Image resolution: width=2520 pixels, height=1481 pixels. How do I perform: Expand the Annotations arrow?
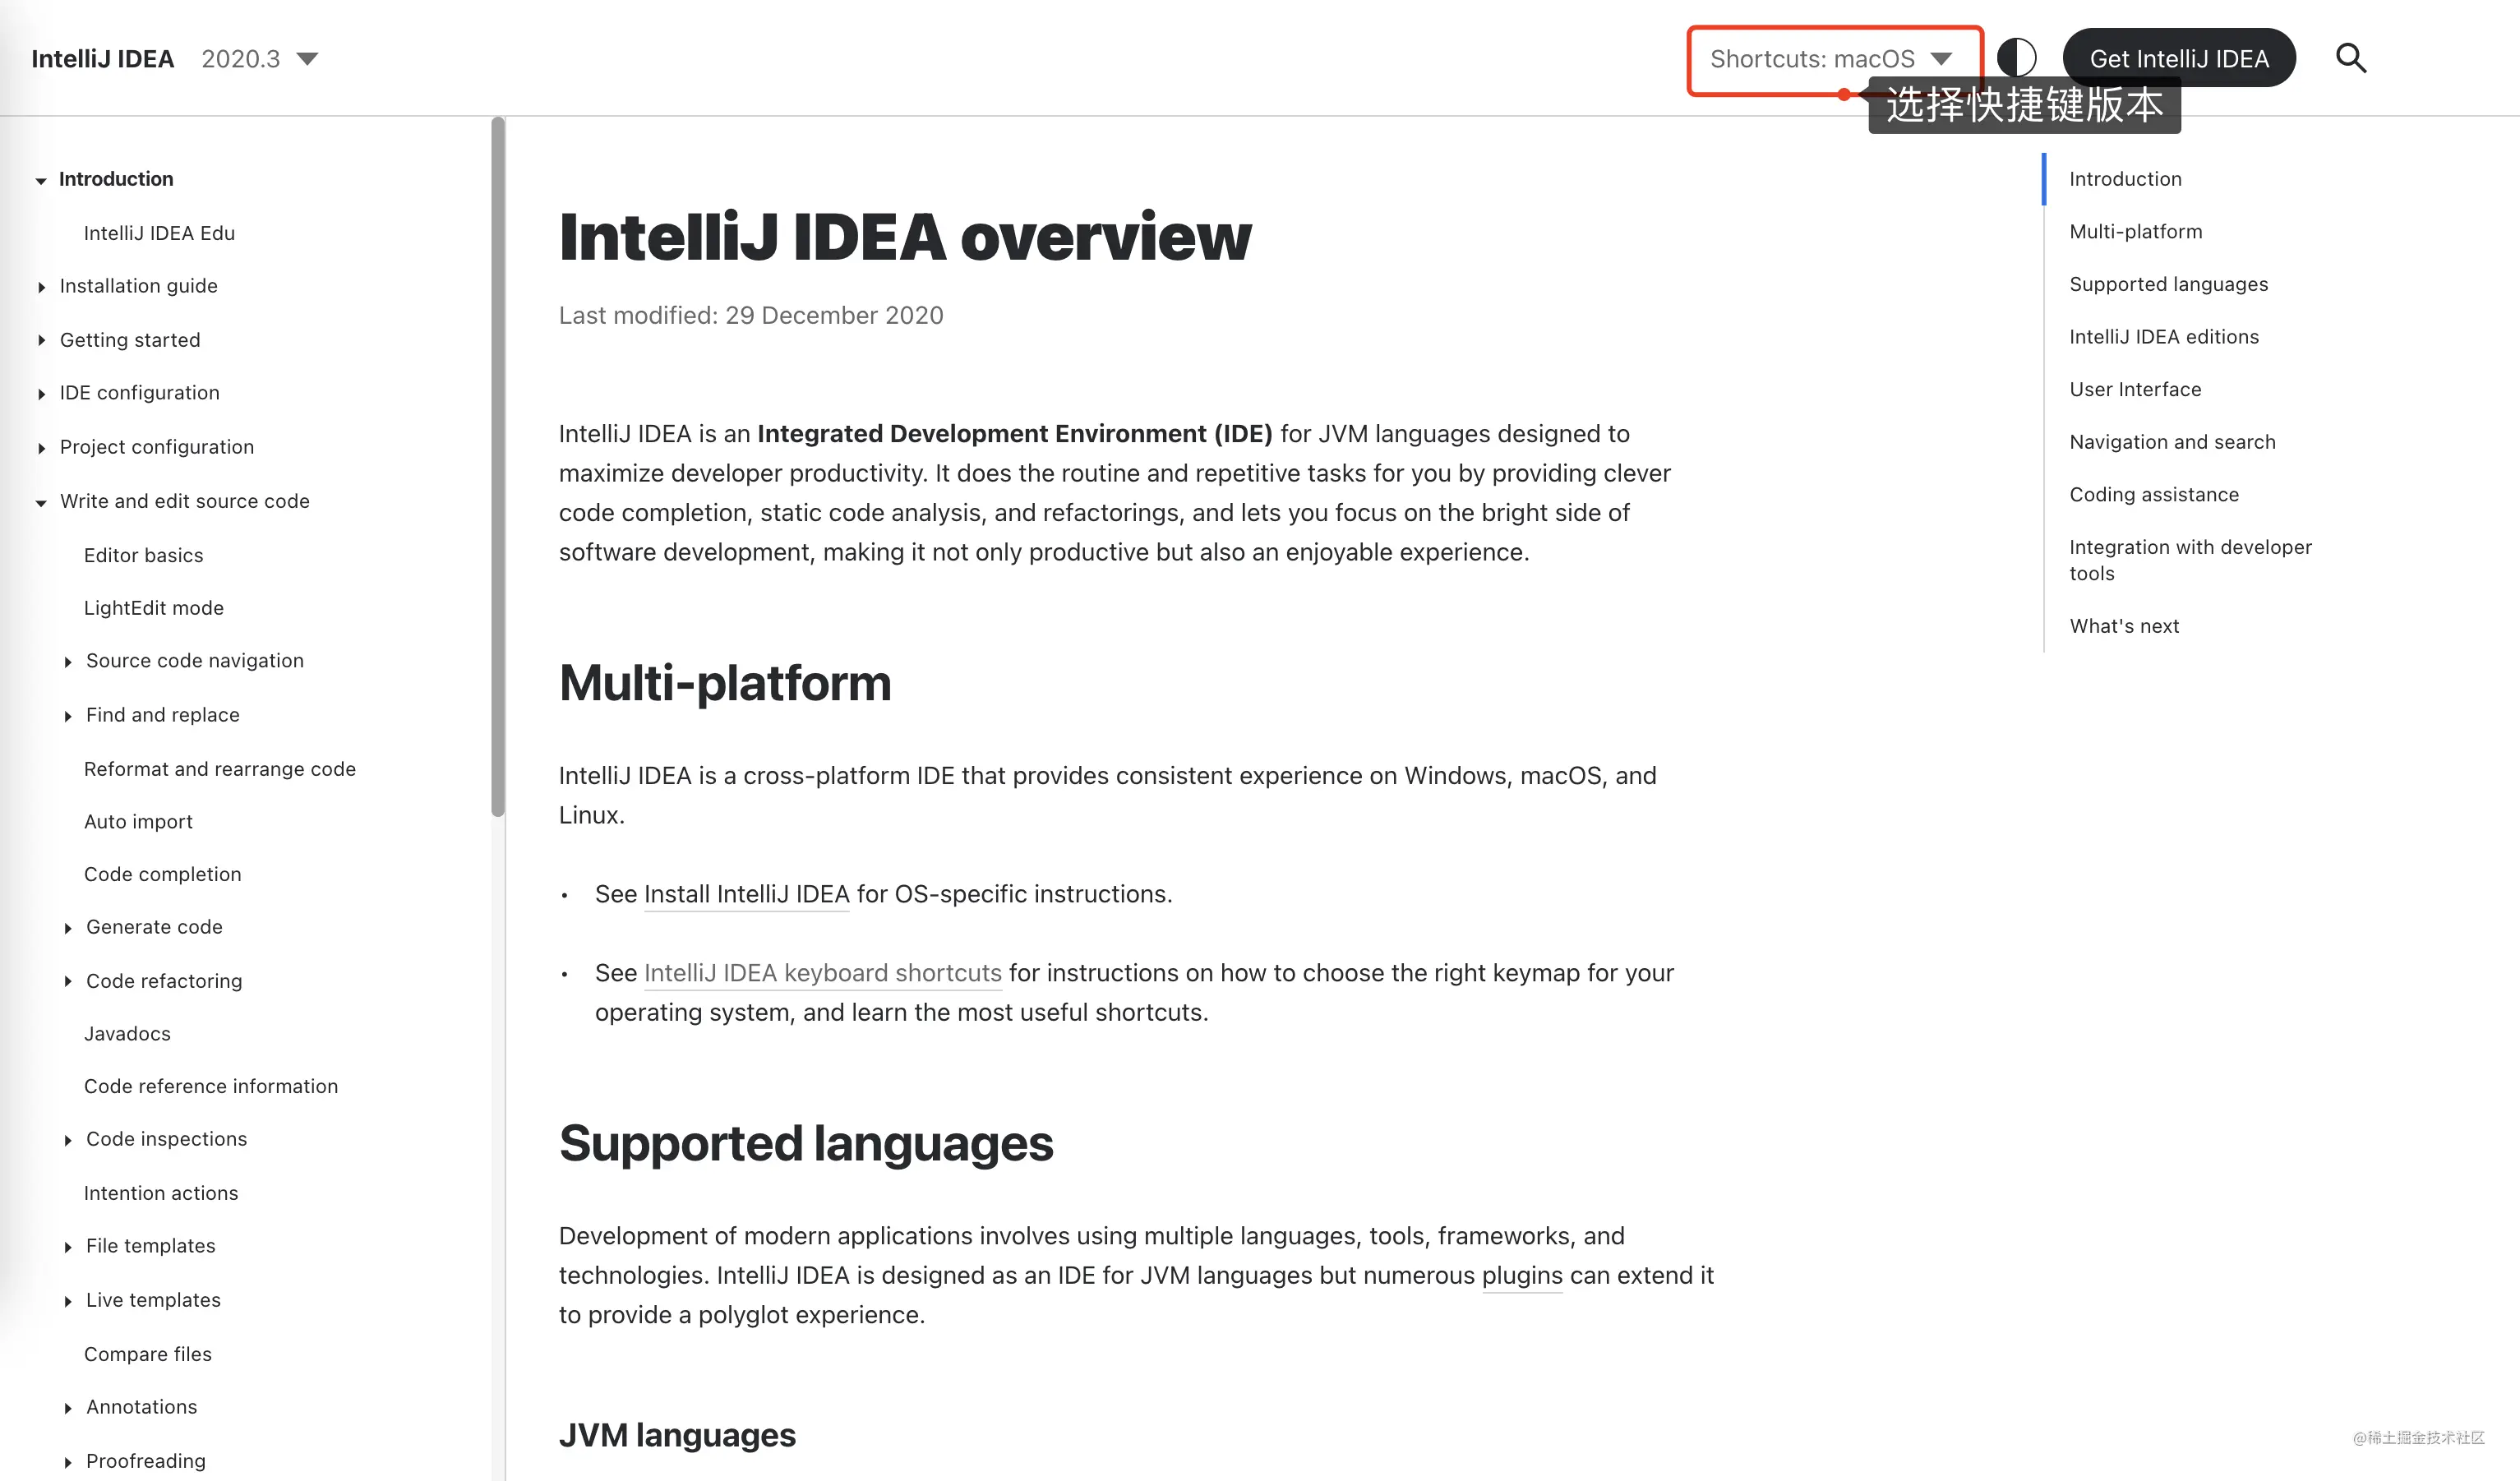pyautogui.click(x=67, y=1408)
